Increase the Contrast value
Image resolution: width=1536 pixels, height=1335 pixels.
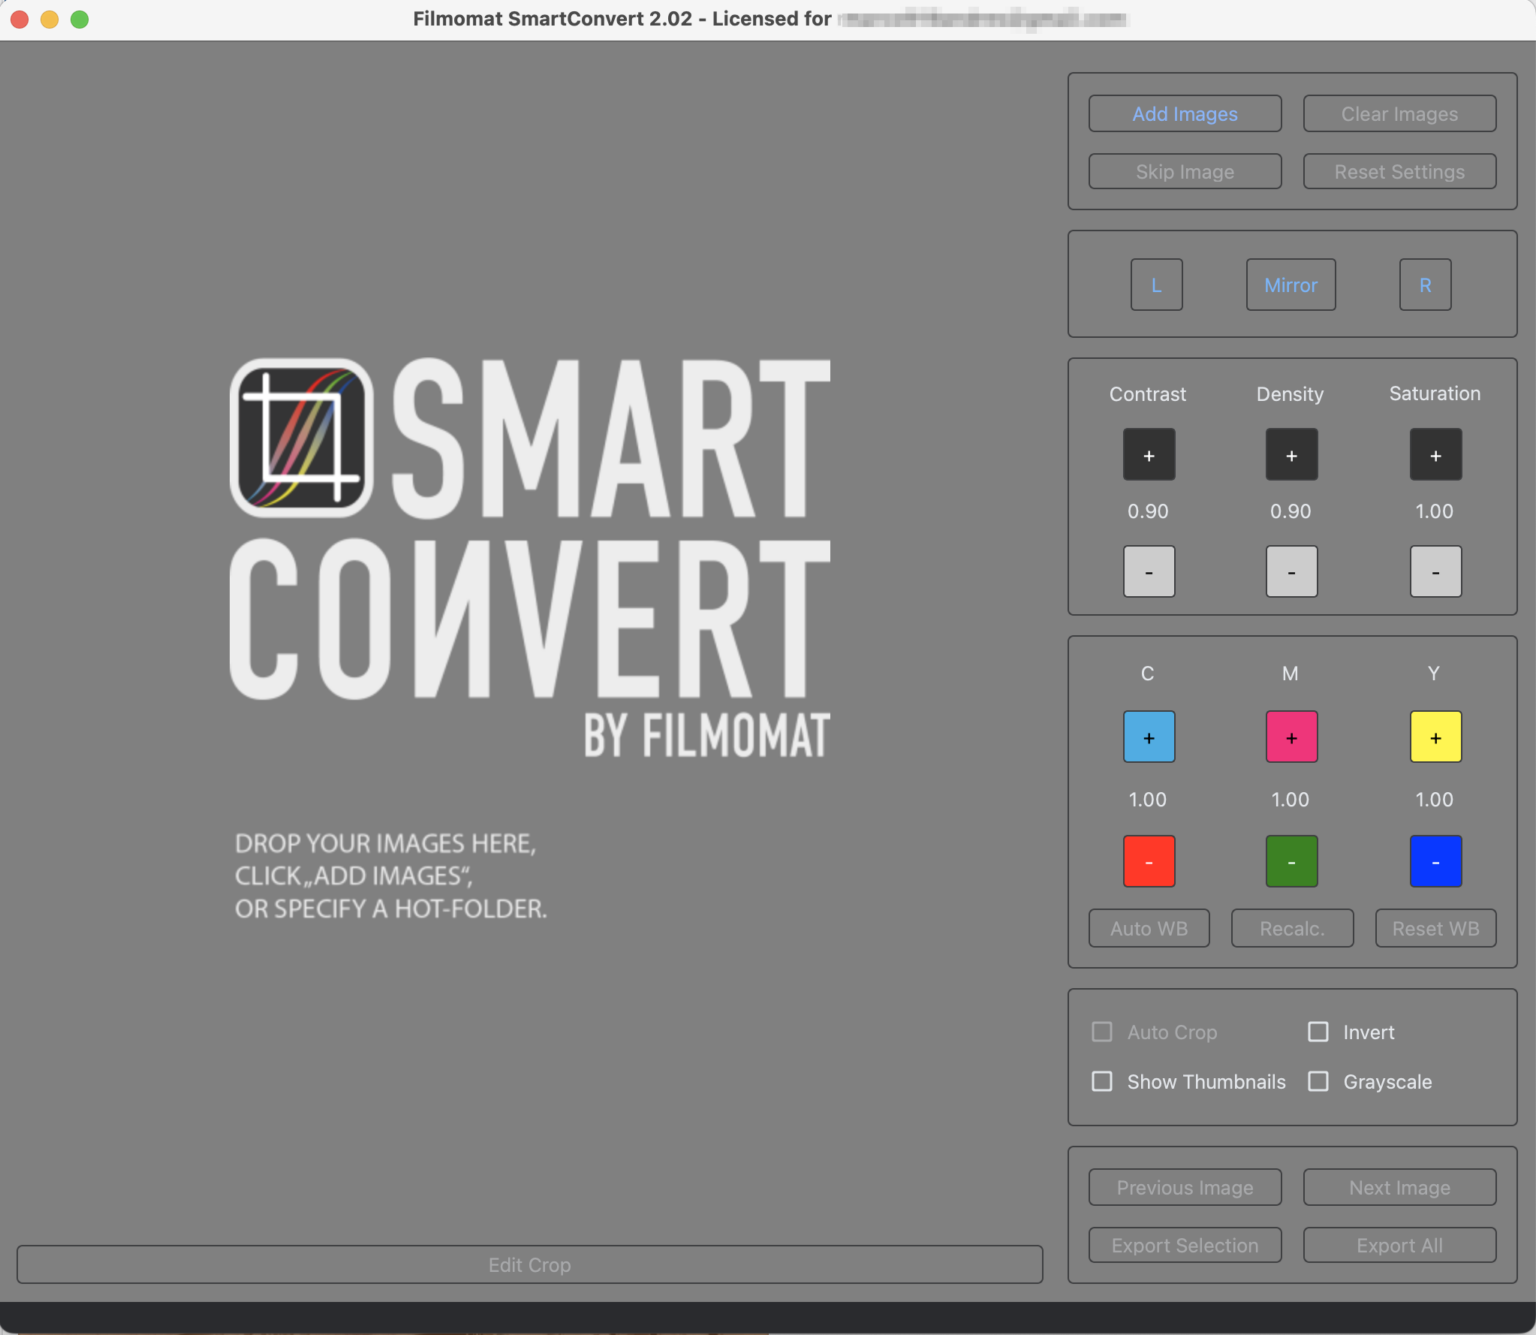point(1148,455)
